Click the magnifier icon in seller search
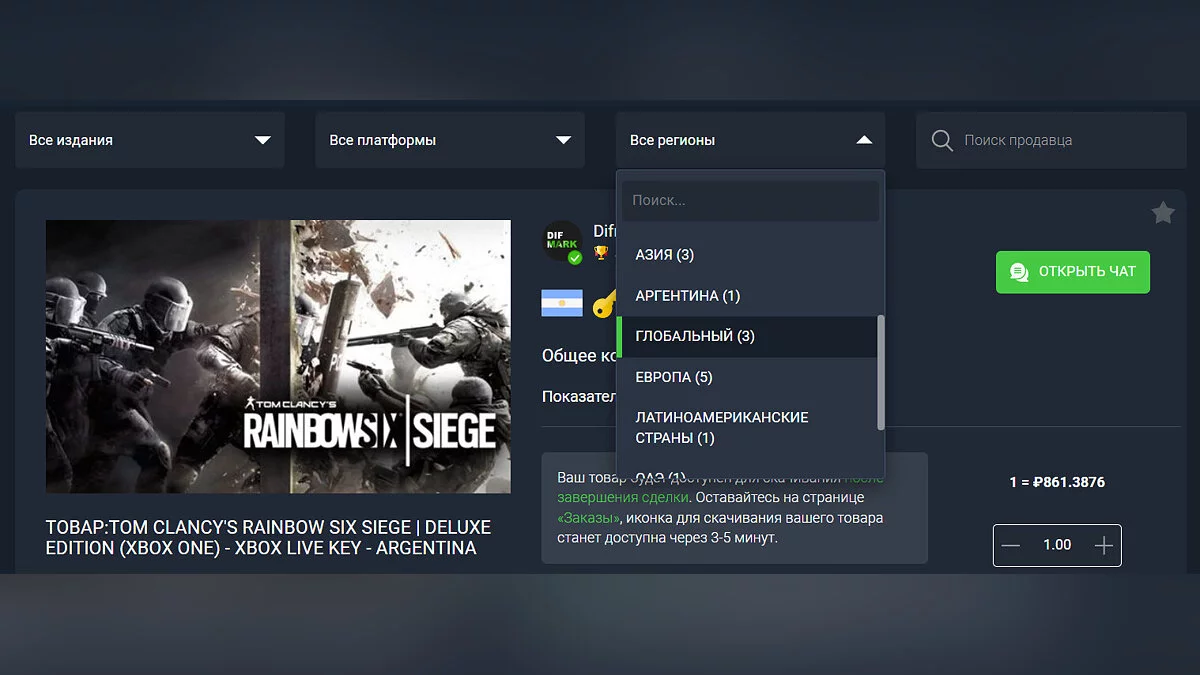This screenshot has height=675, width=1200. [941, 140]
